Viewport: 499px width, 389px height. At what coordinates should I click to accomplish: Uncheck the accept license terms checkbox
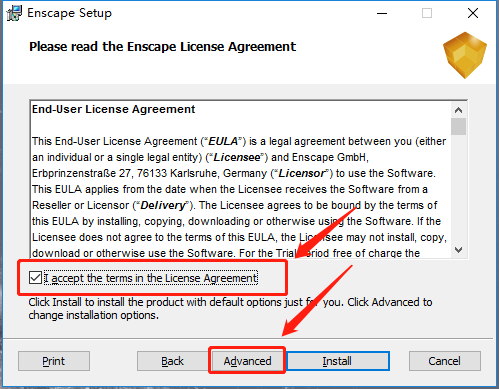35,278
